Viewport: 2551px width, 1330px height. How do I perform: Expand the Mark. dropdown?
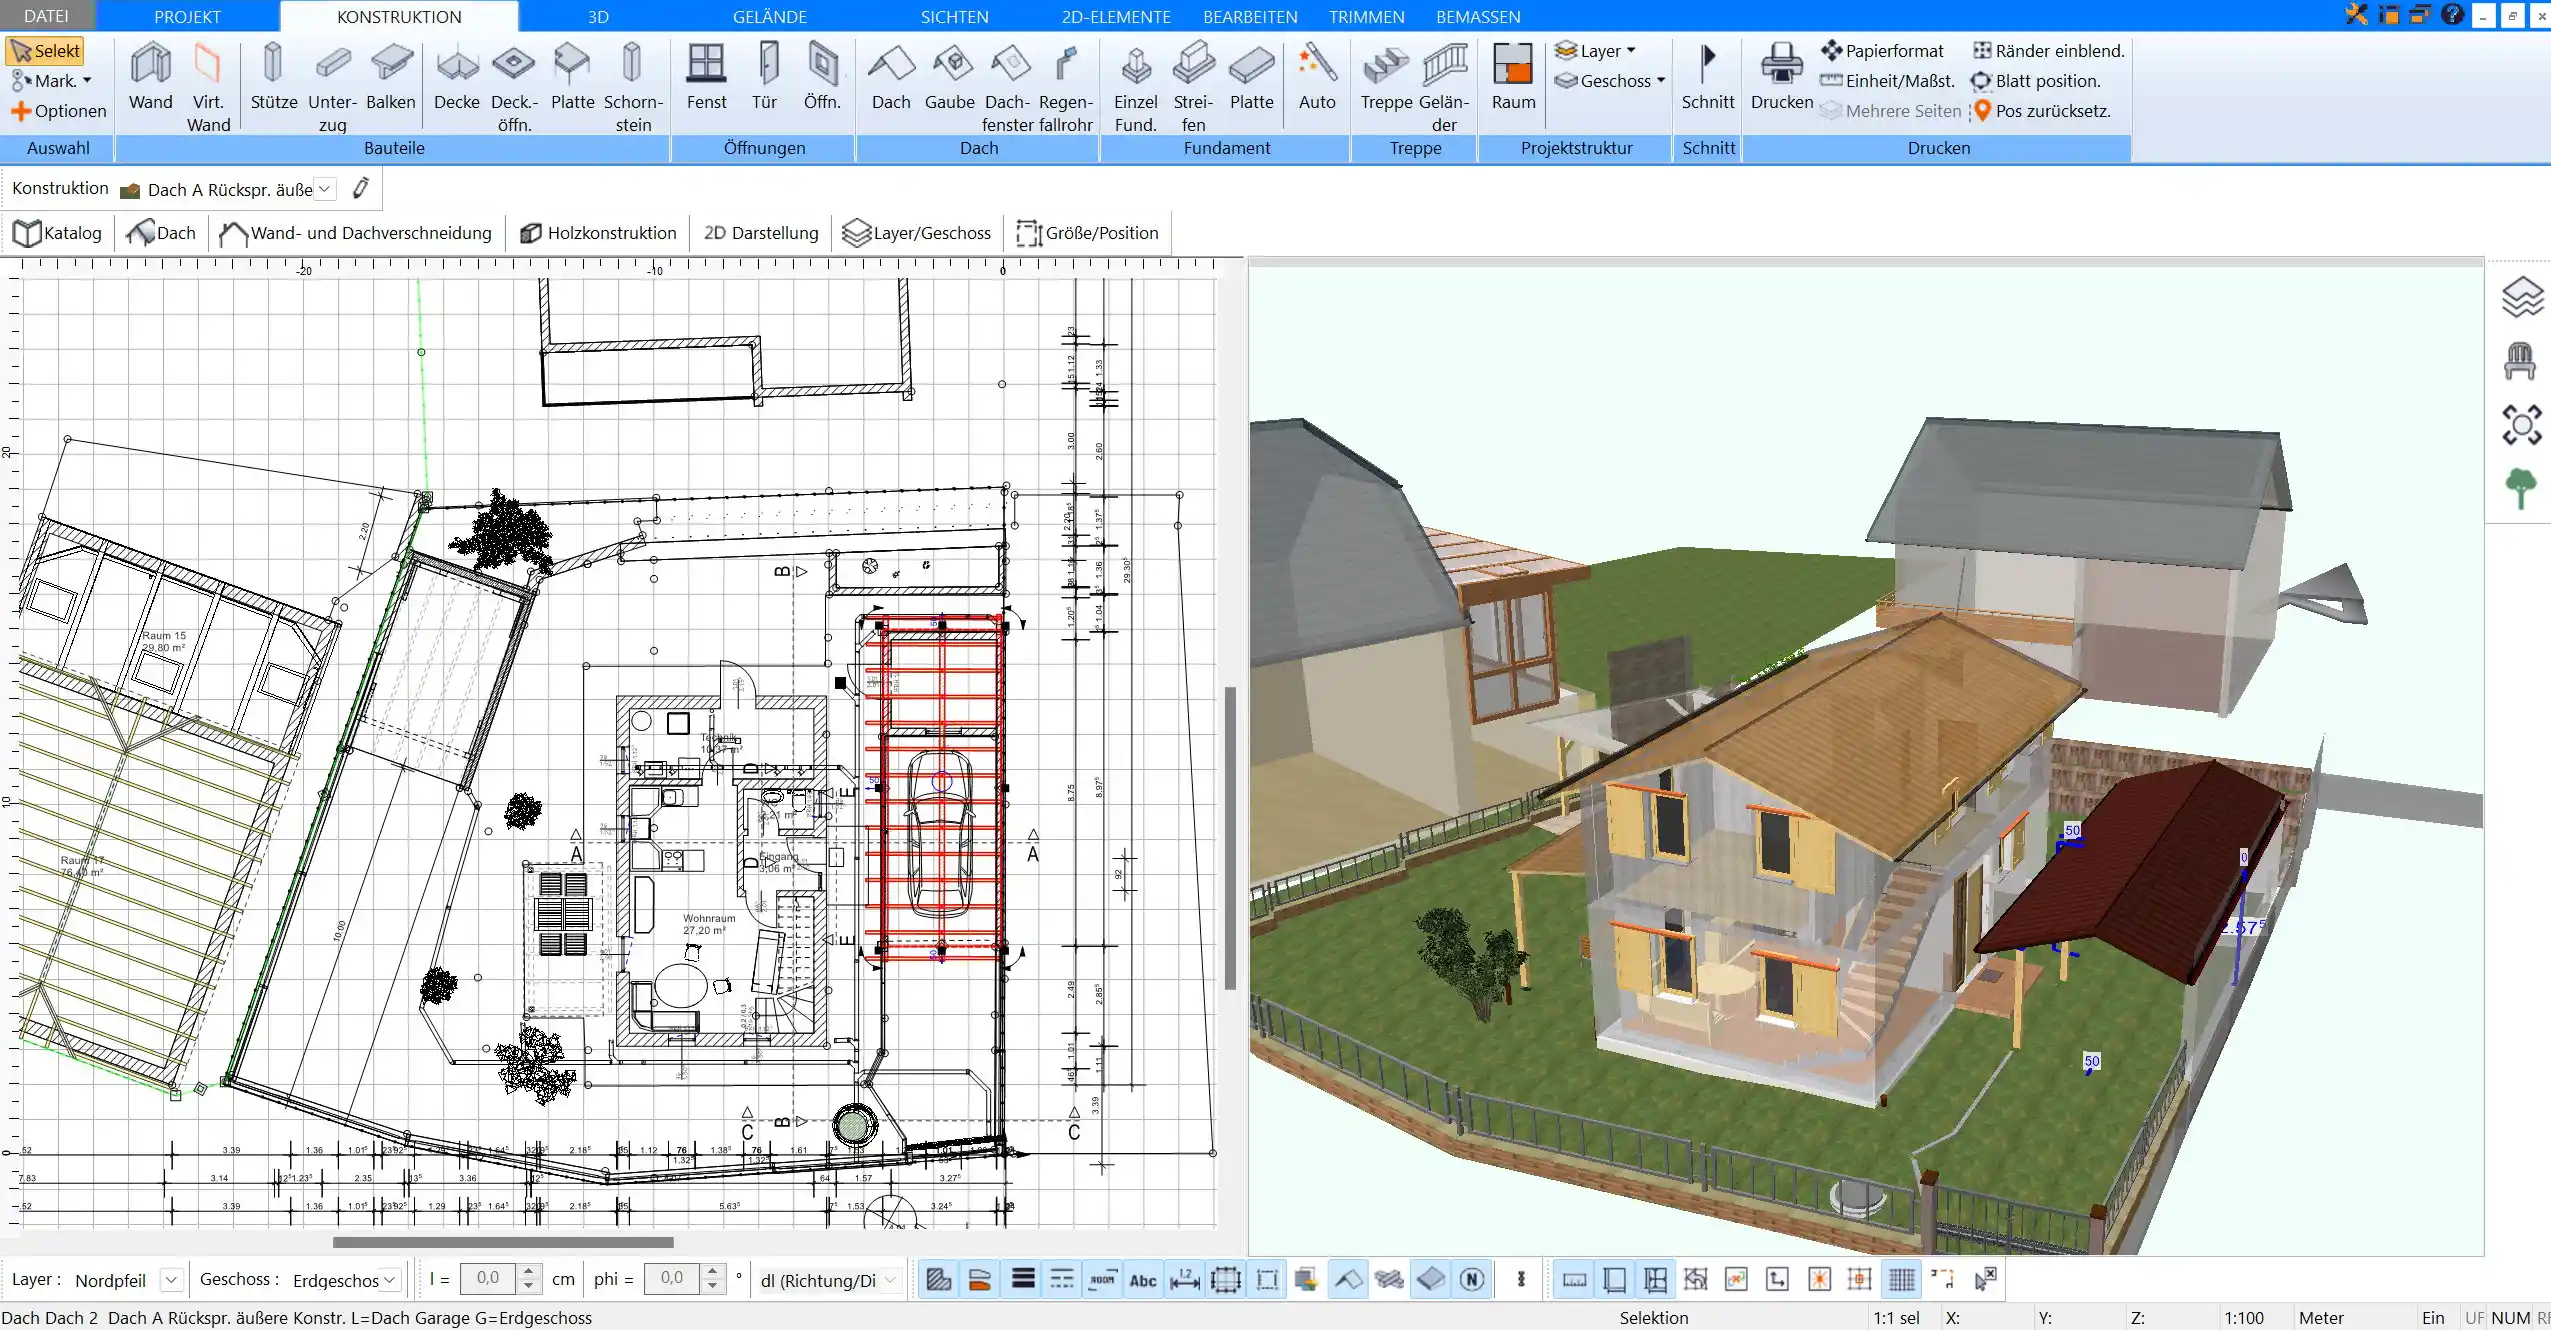tap(52, 81)
